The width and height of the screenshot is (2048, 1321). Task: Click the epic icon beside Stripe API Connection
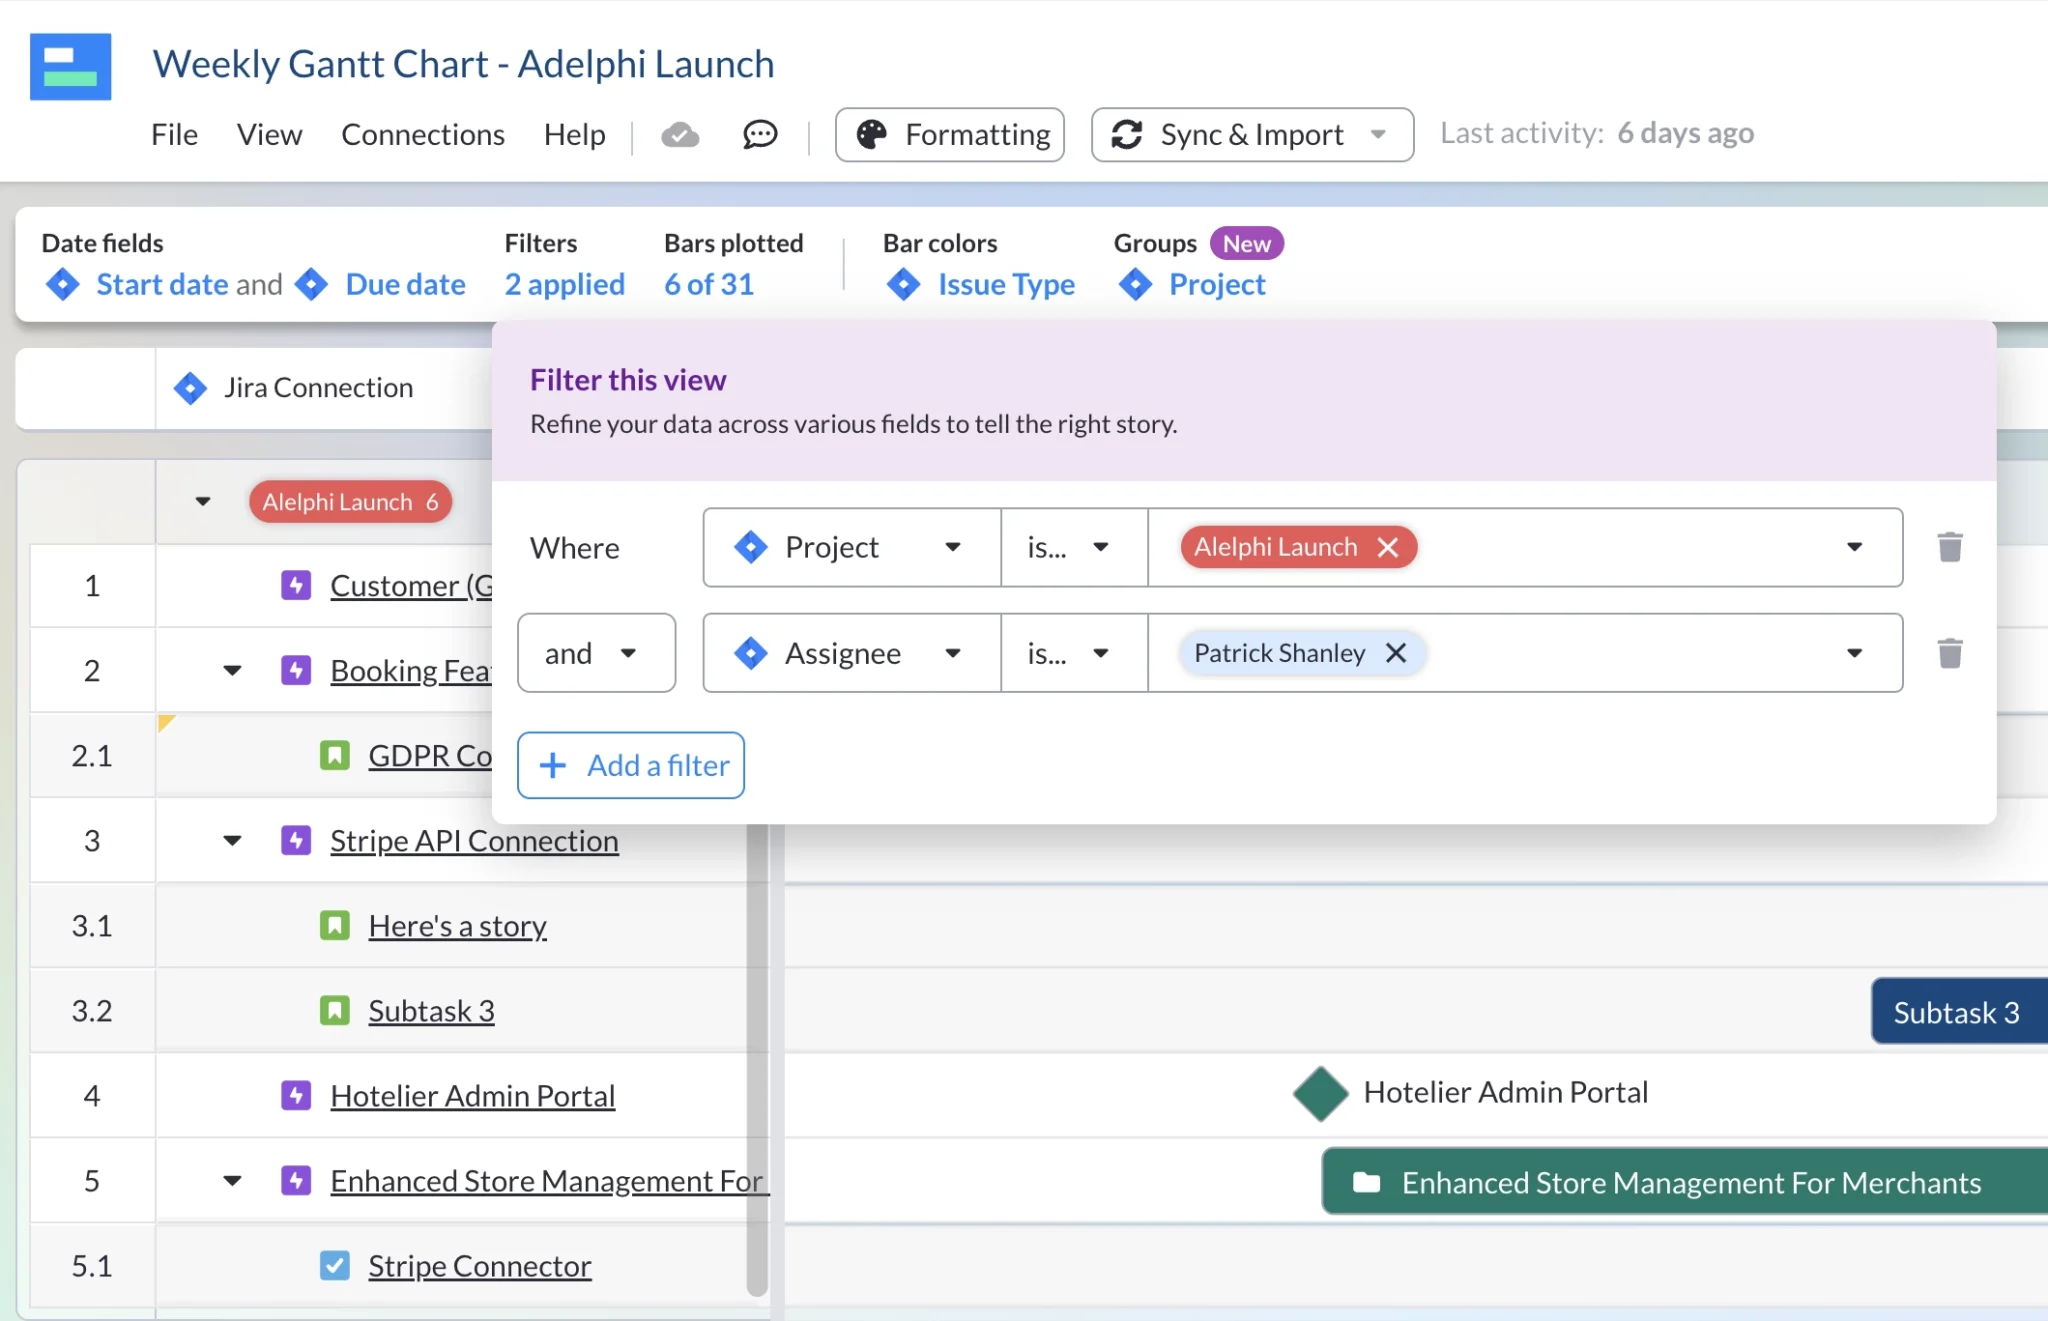296,840
